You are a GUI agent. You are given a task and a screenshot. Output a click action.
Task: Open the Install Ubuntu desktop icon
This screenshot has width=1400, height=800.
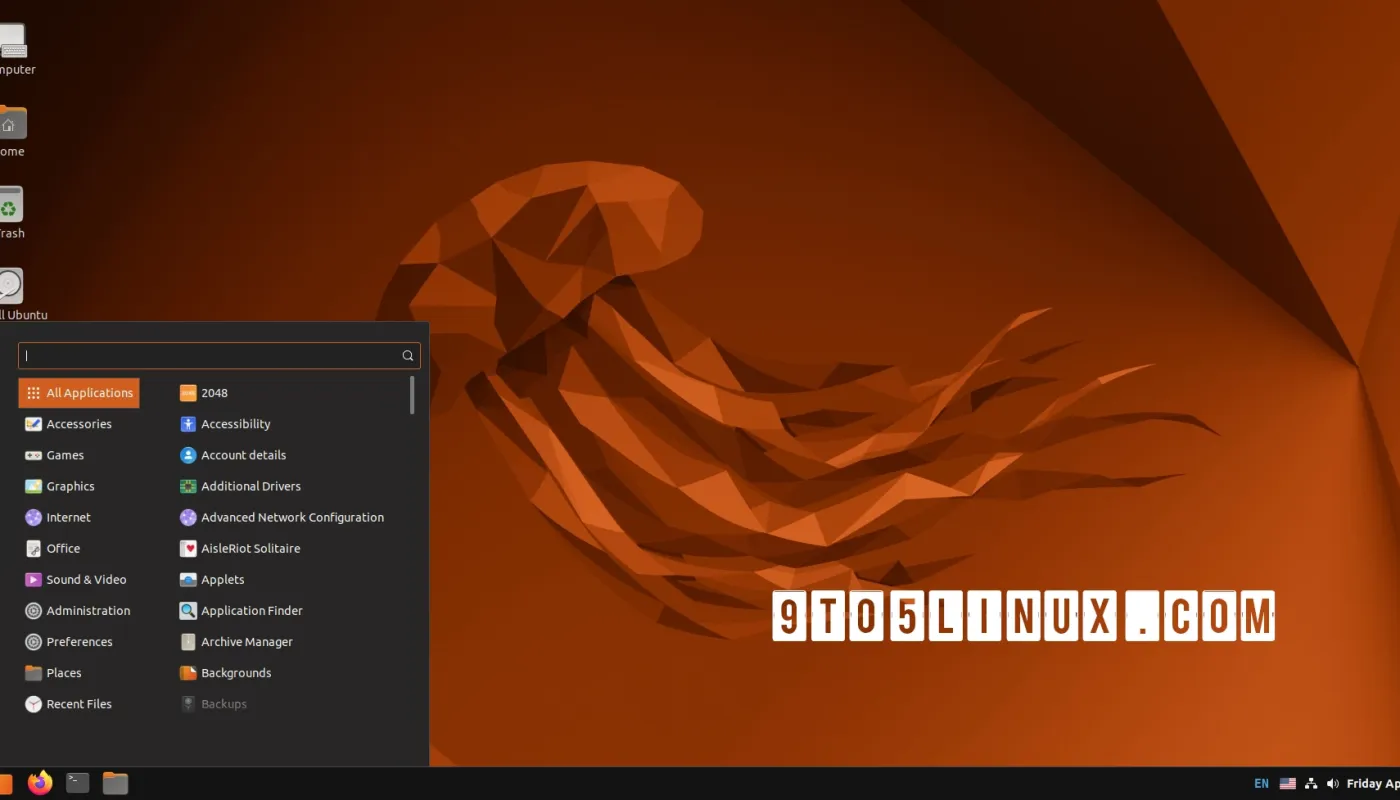[10, 286]
